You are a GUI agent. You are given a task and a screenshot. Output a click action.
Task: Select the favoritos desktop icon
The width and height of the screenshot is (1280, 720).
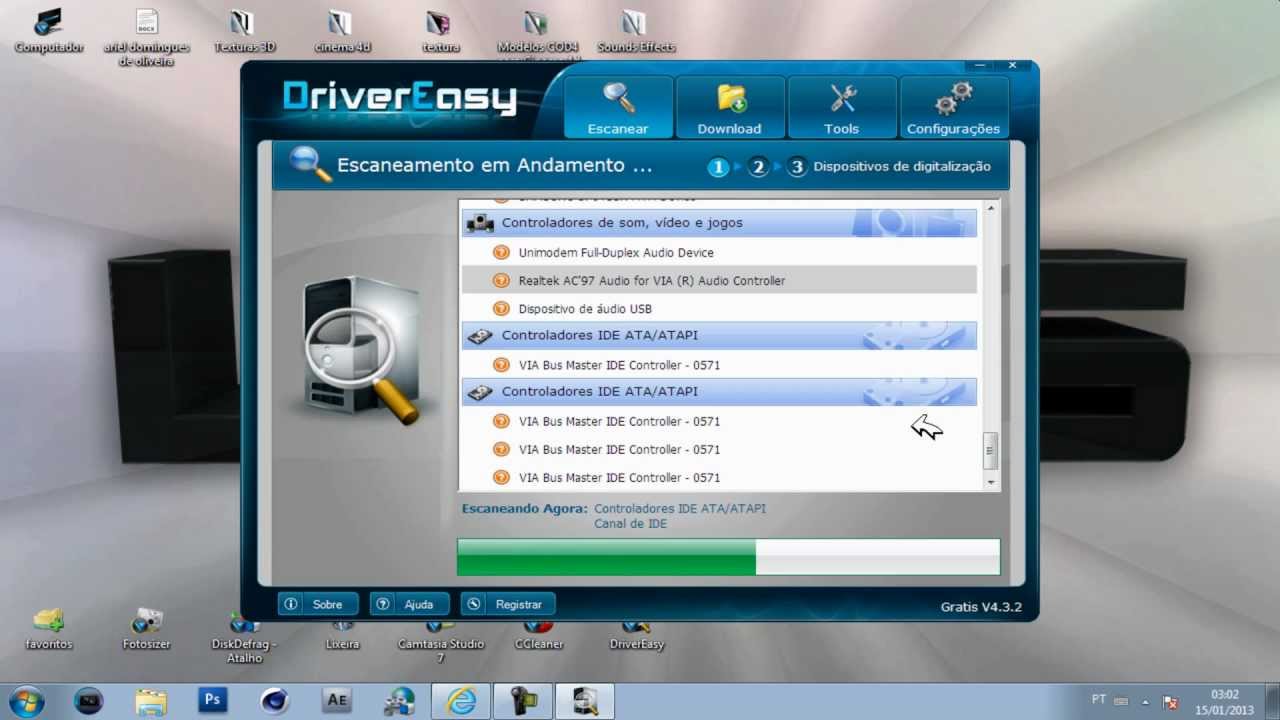[49, 630]
